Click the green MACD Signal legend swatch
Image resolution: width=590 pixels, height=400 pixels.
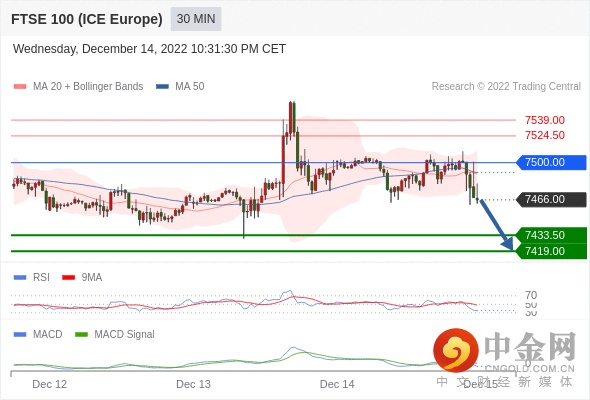tap(81, 334)
